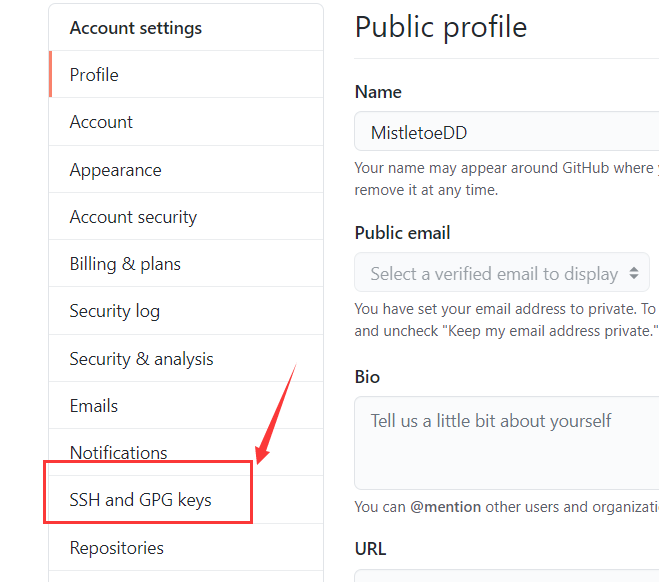The width and height of the screenshot is (659, 582).
Task: Focus the Bio text area
Action: pyautogui.click(x=505, y=442)
